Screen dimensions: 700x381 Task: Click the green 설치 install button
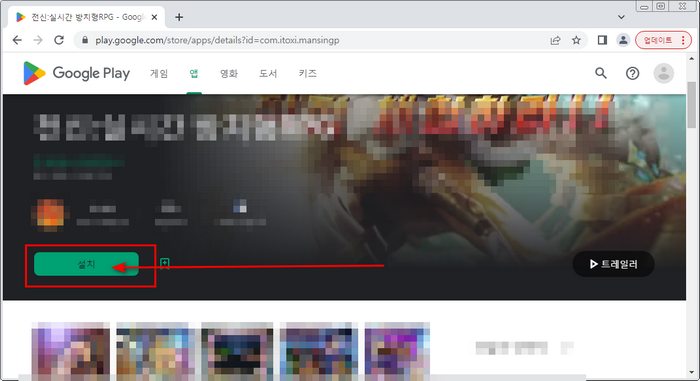click(86, 264)
